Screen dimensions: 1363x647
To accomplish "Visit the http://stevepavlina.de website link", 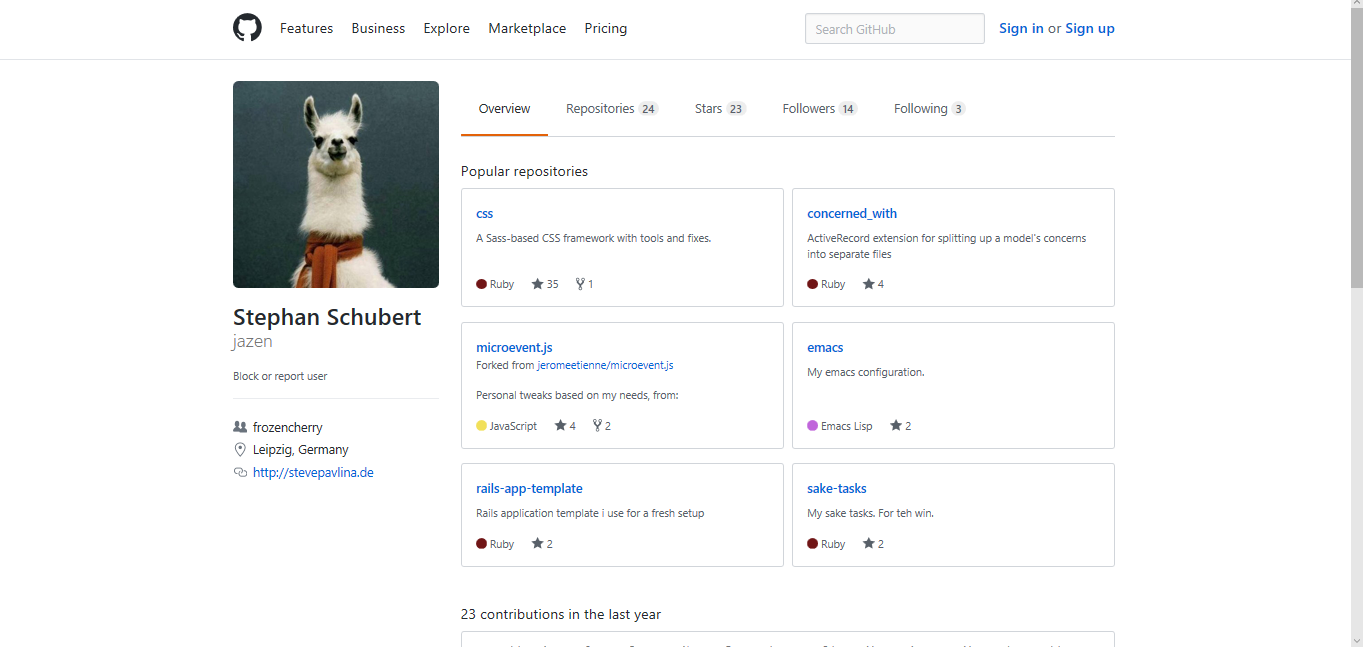I will [x=313, y=473].
